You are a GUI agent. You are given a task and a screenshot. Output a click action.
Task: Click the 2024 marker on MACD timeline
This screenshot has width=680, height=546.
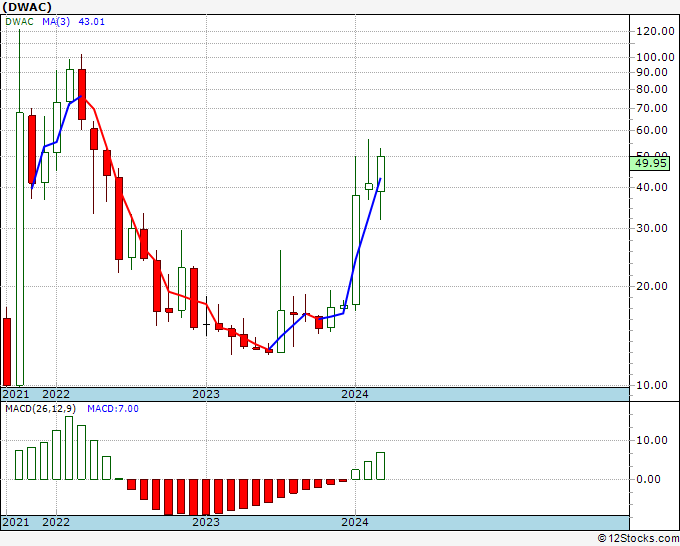pos(355,522)
